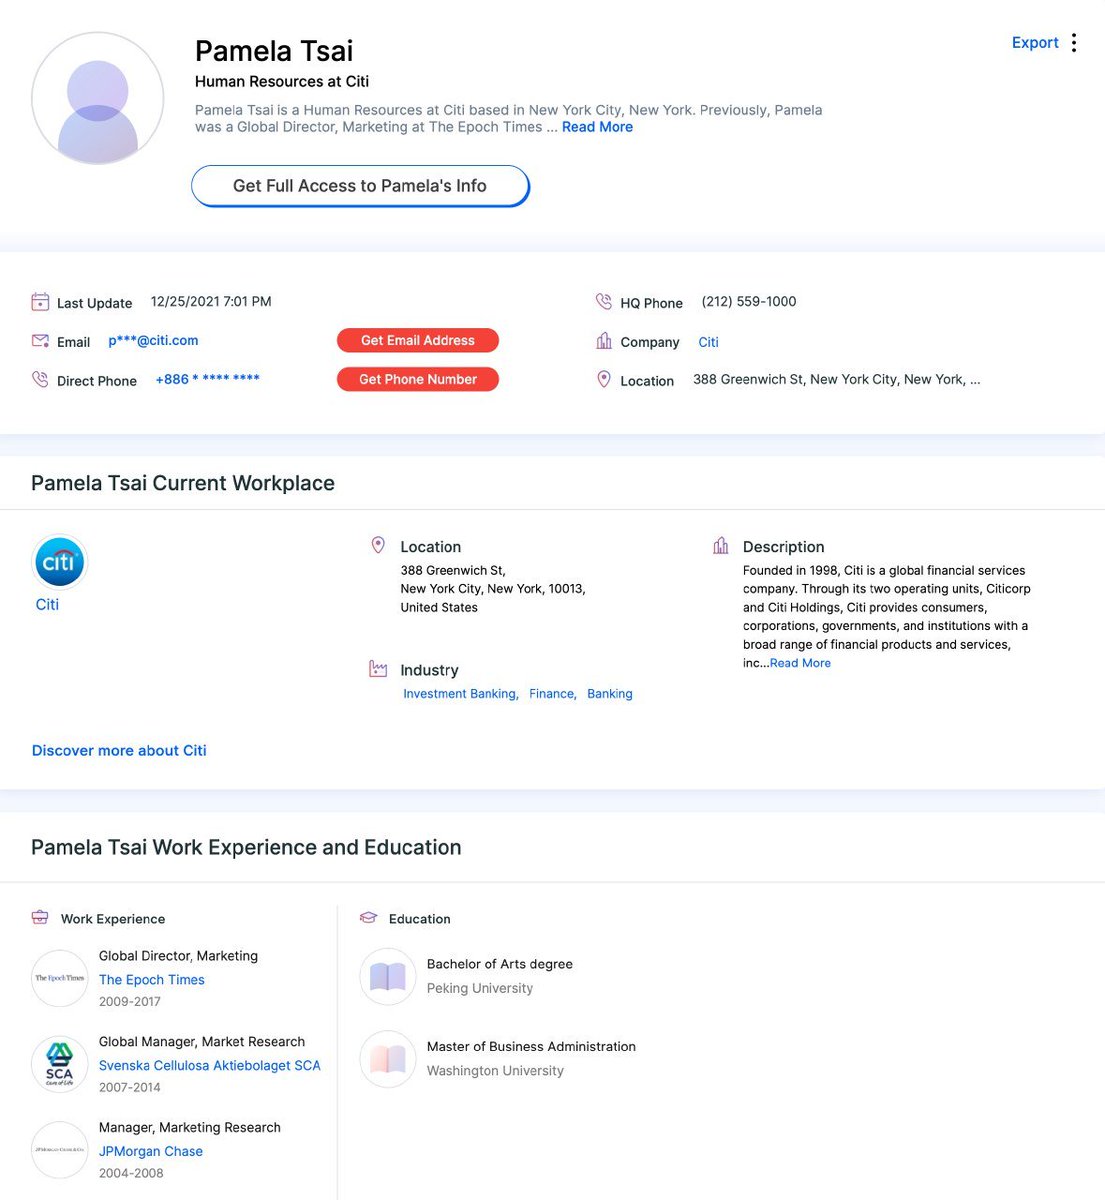1105x1200 pixels.
Task: Expand Citi description with Read More
Action: click(800, 663)
